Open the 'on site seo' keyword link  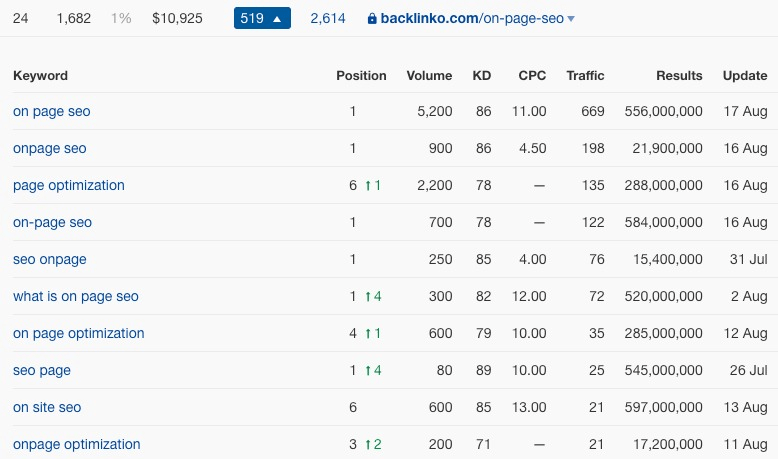coord(47,407)
